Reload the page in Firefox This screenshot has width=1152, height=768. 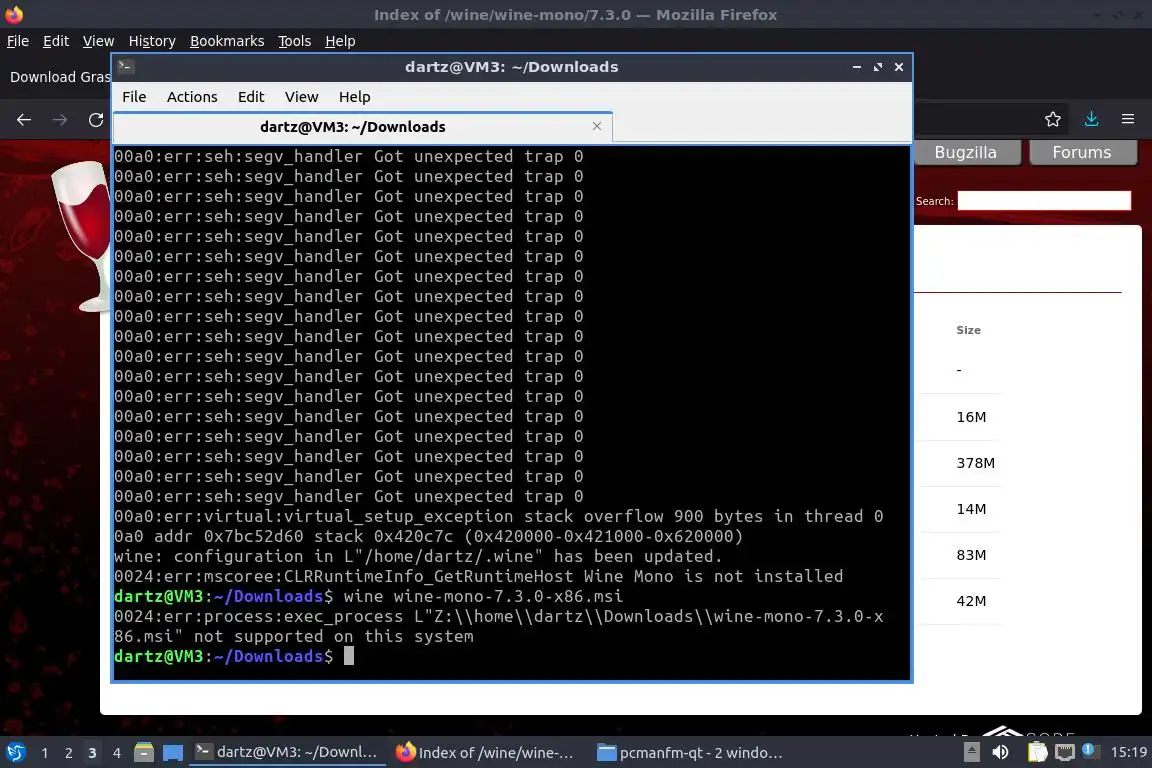(96, 120)
